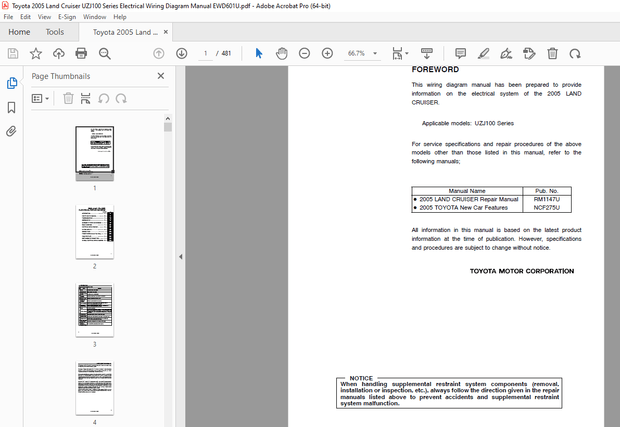Select page 3 thumbnail

pyautogui.click(x=94, y=309)
